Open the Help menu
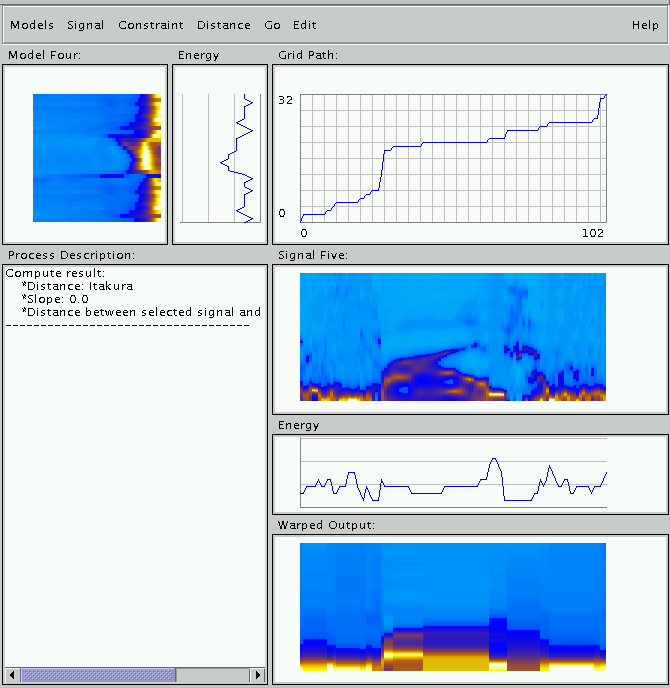 tap(645, 25)
